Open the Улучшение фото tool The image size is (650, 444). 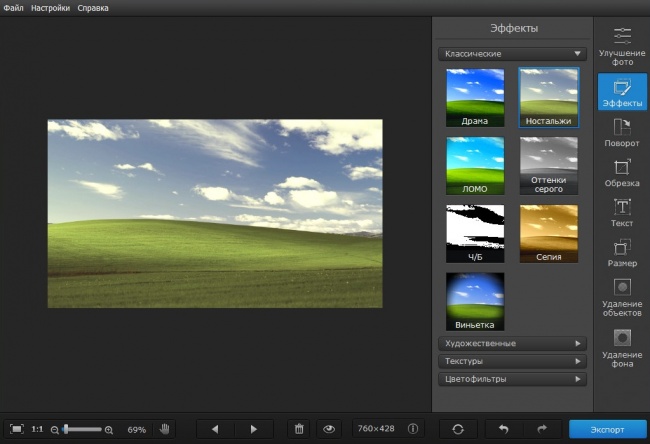(x=622, y=46)
